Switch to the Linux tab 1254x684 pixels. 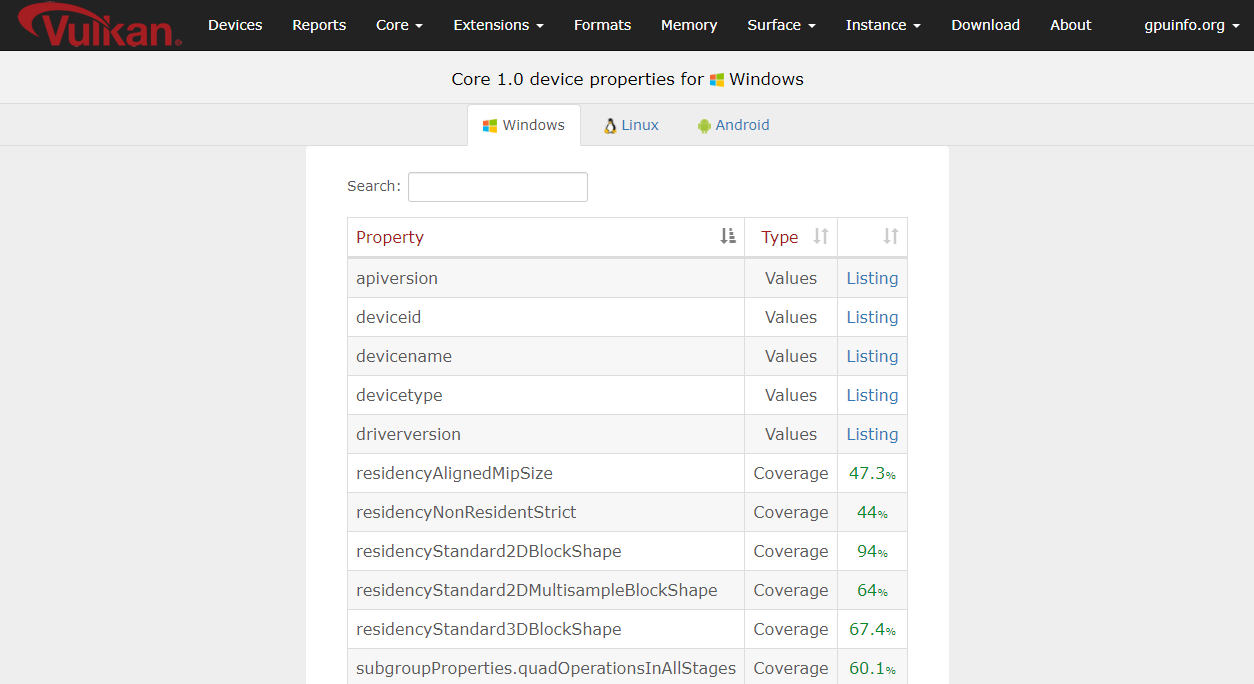click(x=631, y=125)
